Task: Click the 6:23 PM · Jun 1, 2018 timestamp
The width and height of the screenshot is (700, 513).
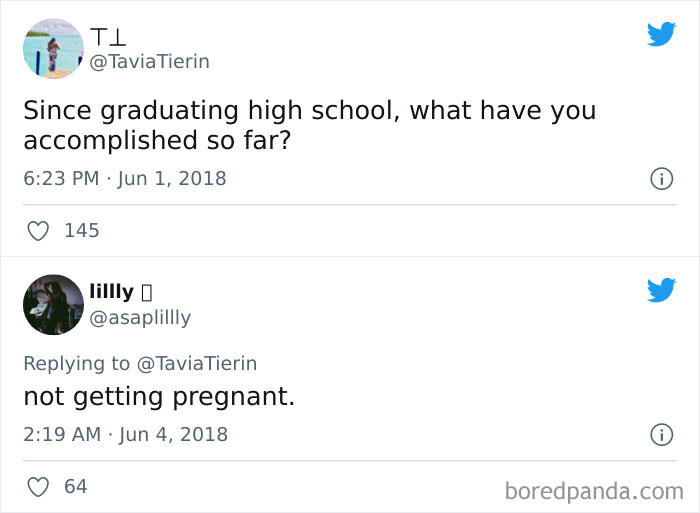Action: (x=125, y=179)
